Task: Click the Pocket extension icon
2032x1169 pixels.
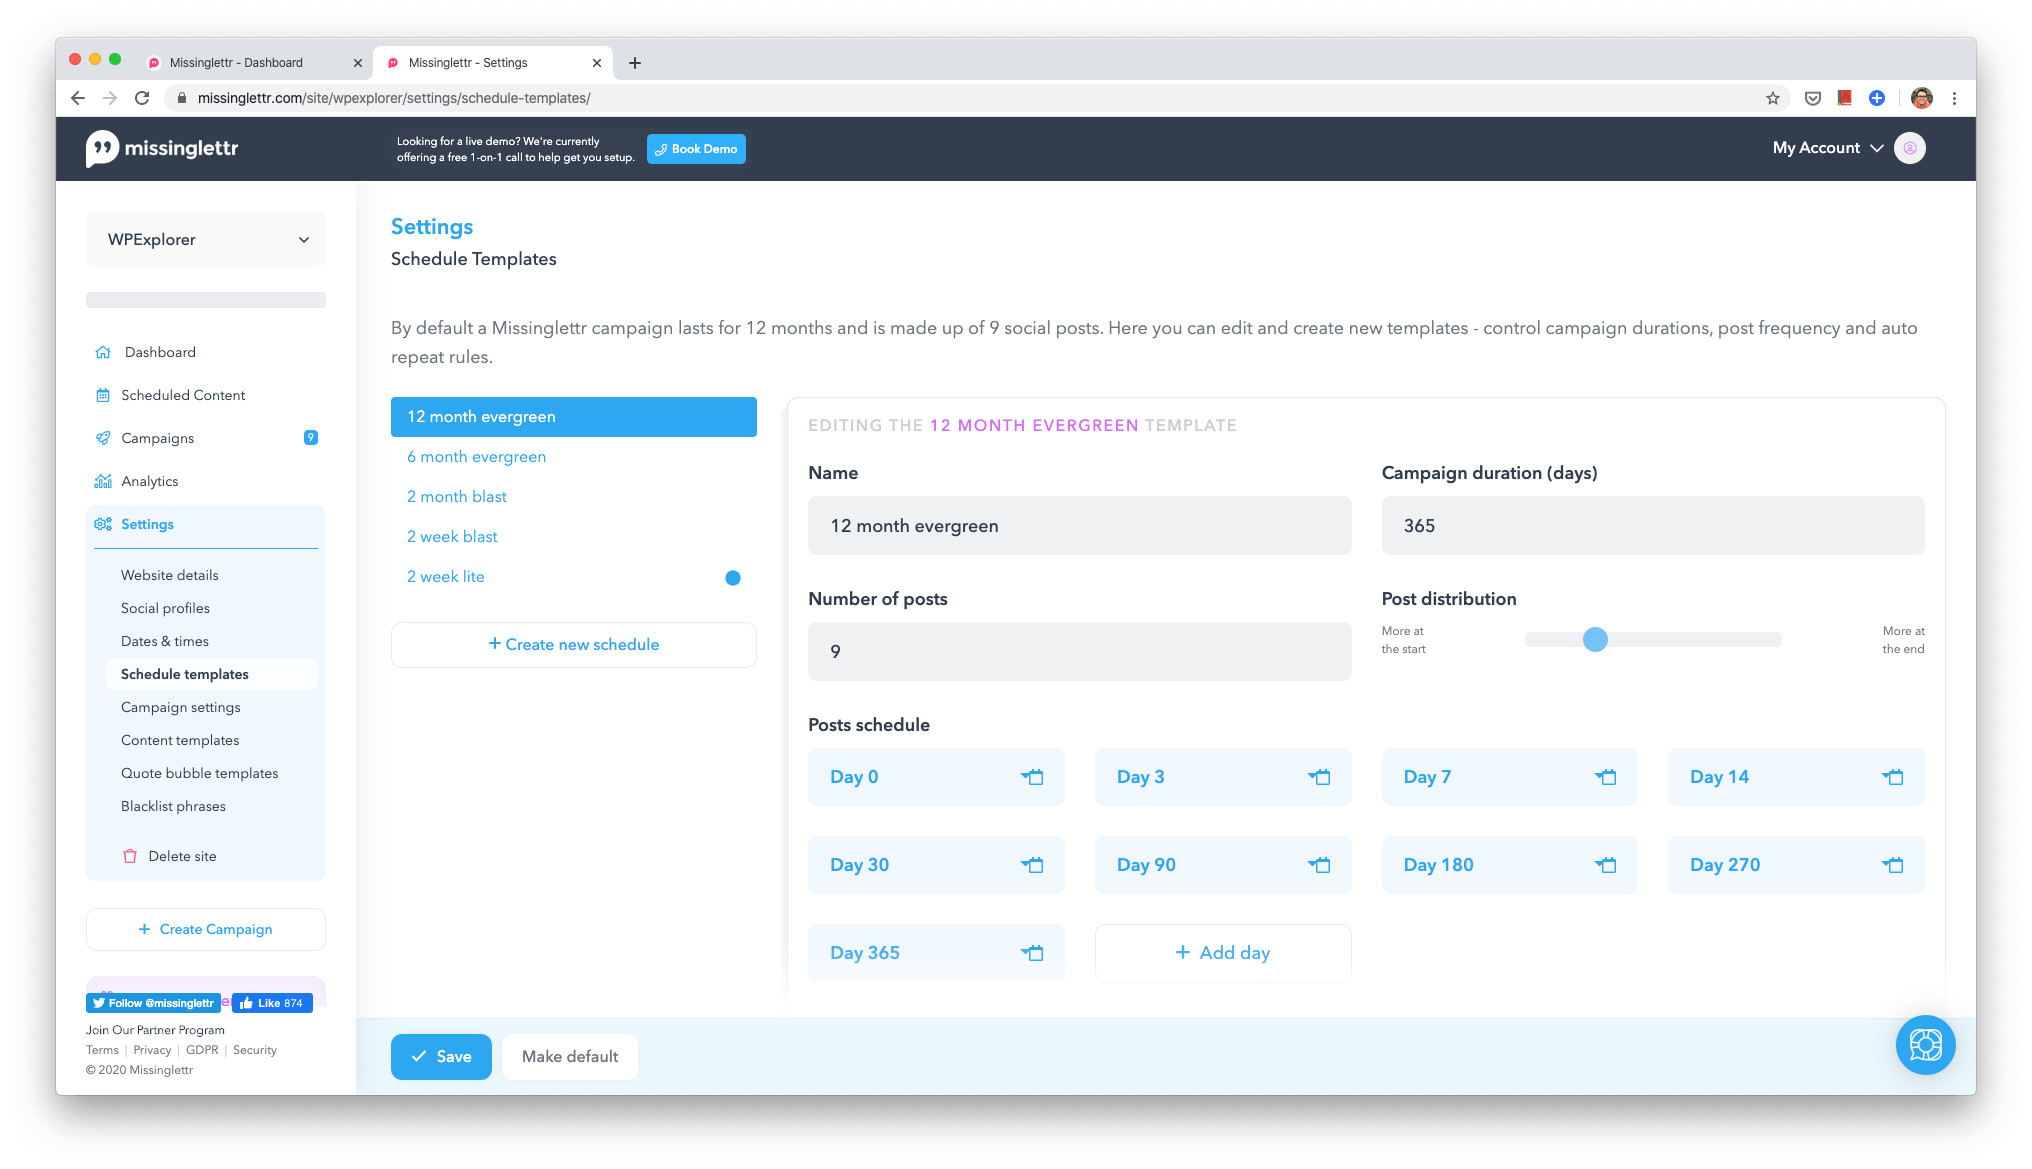Action: [1812, 98]
